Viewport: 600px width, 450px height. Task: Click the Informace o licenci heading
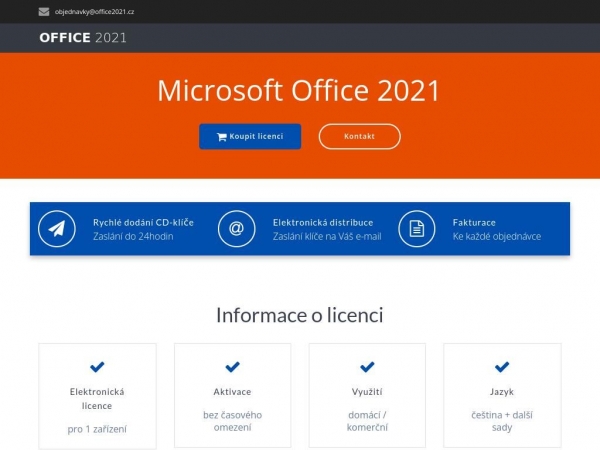point(300,315)
